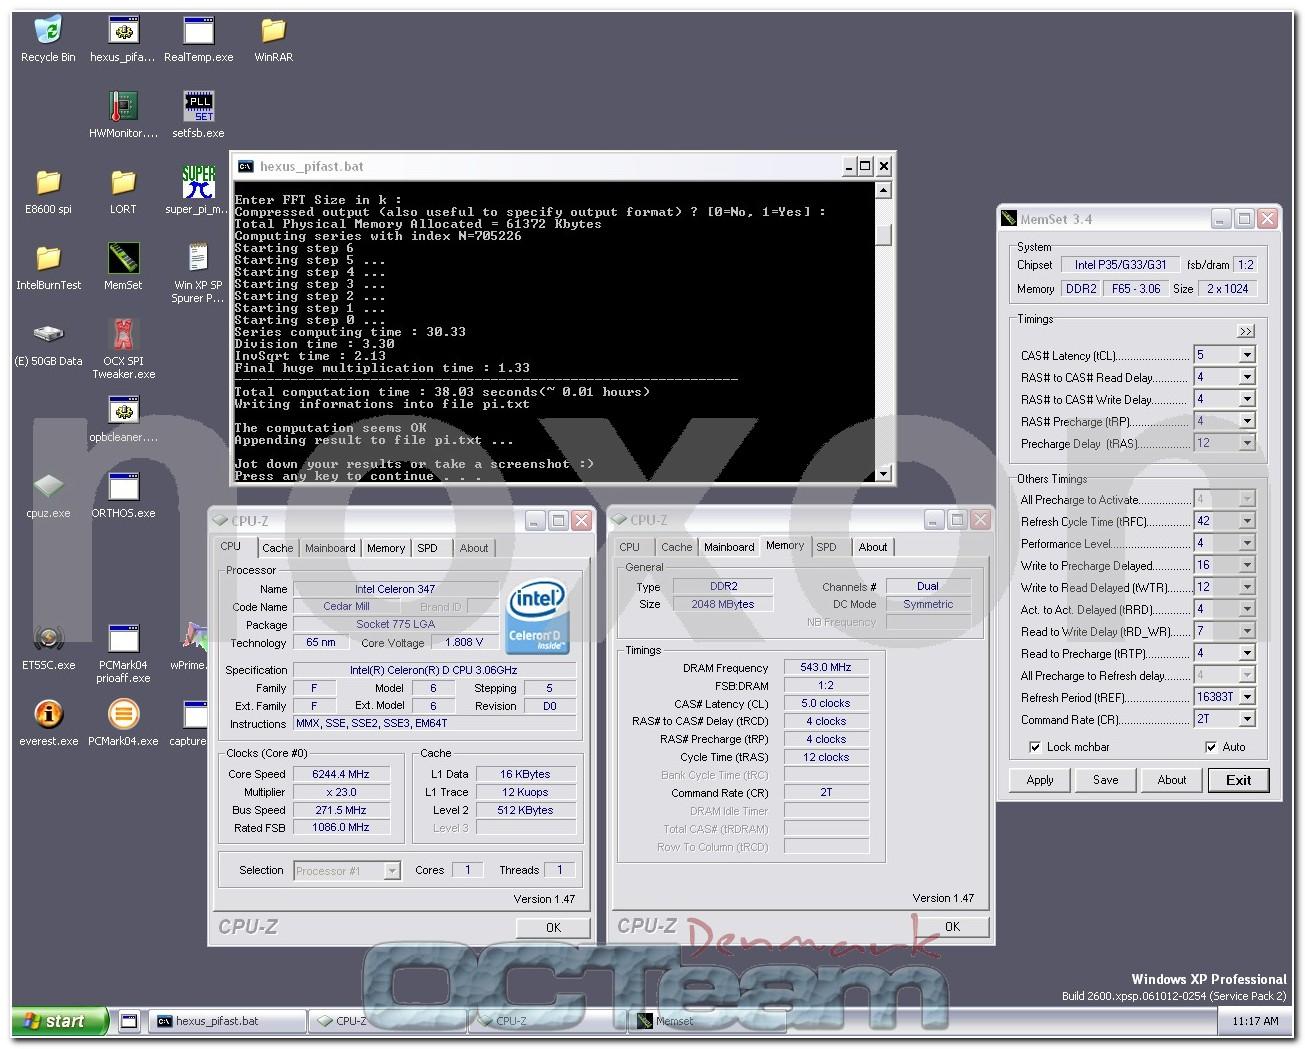Viewport: 1305px width, 1049px height.
Task: Open the CAS# Latency (tCL) dropdown
Action: click(1247, 355)
